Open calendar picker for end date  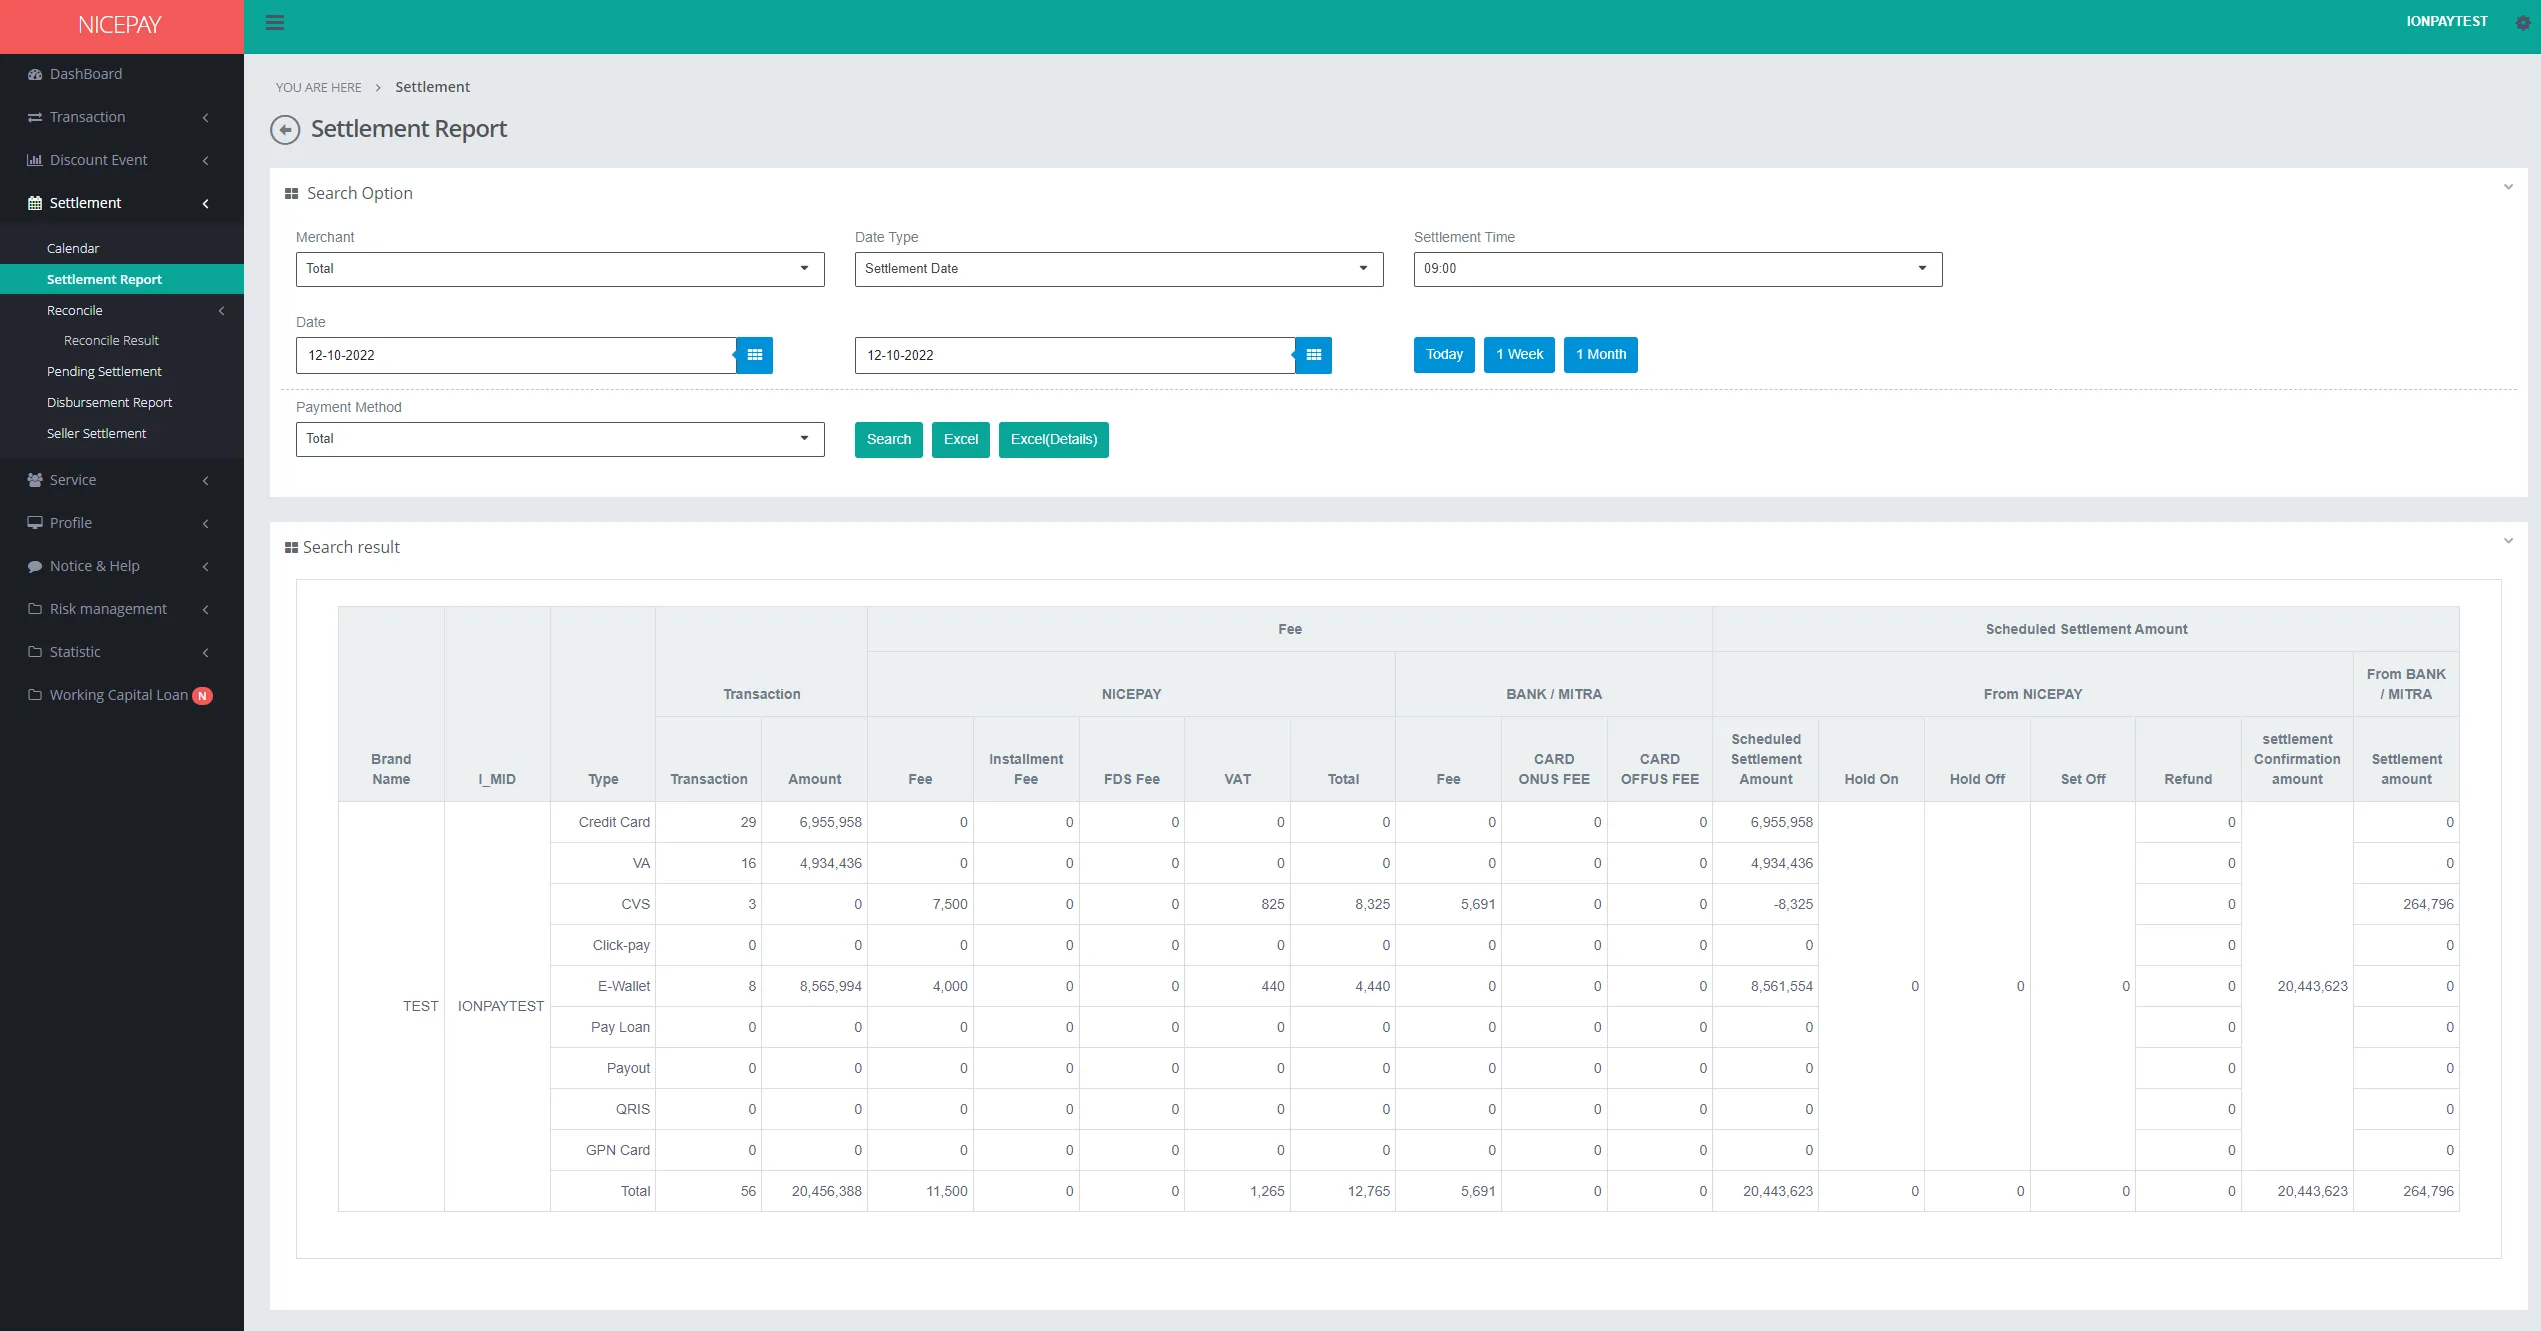[1313, 355]
